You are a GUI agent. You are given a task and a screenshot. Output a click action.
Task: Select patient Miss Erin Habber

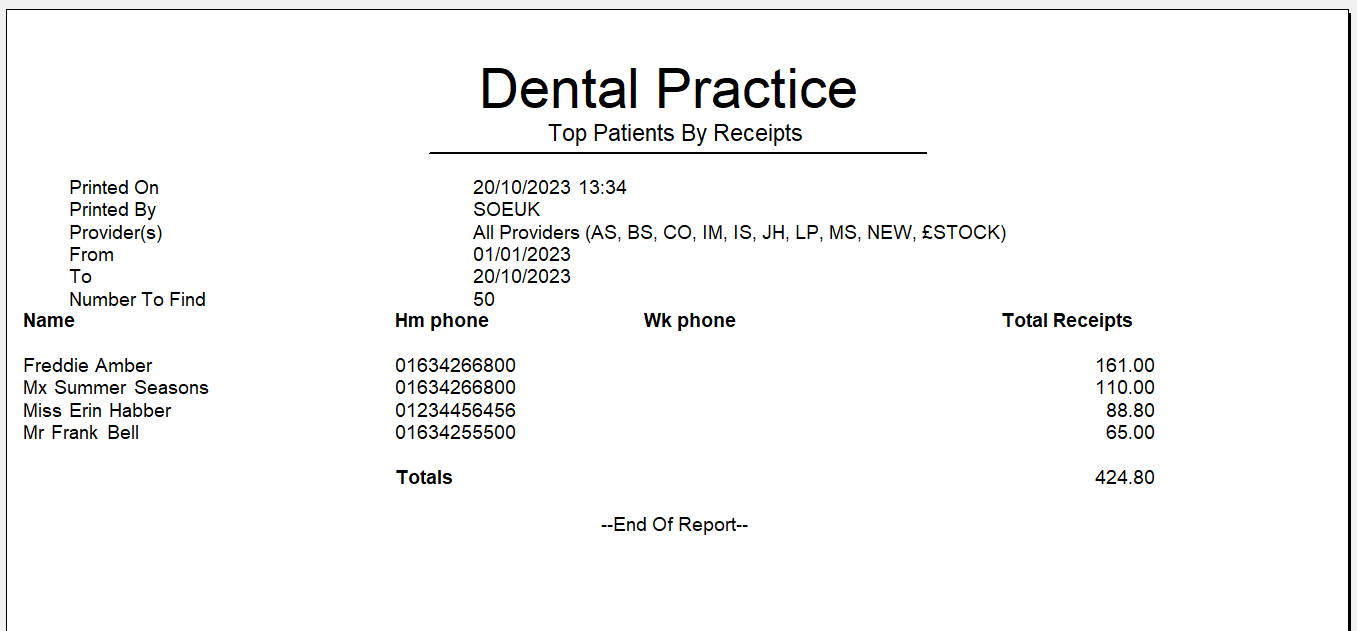click(x=97, y=411)
